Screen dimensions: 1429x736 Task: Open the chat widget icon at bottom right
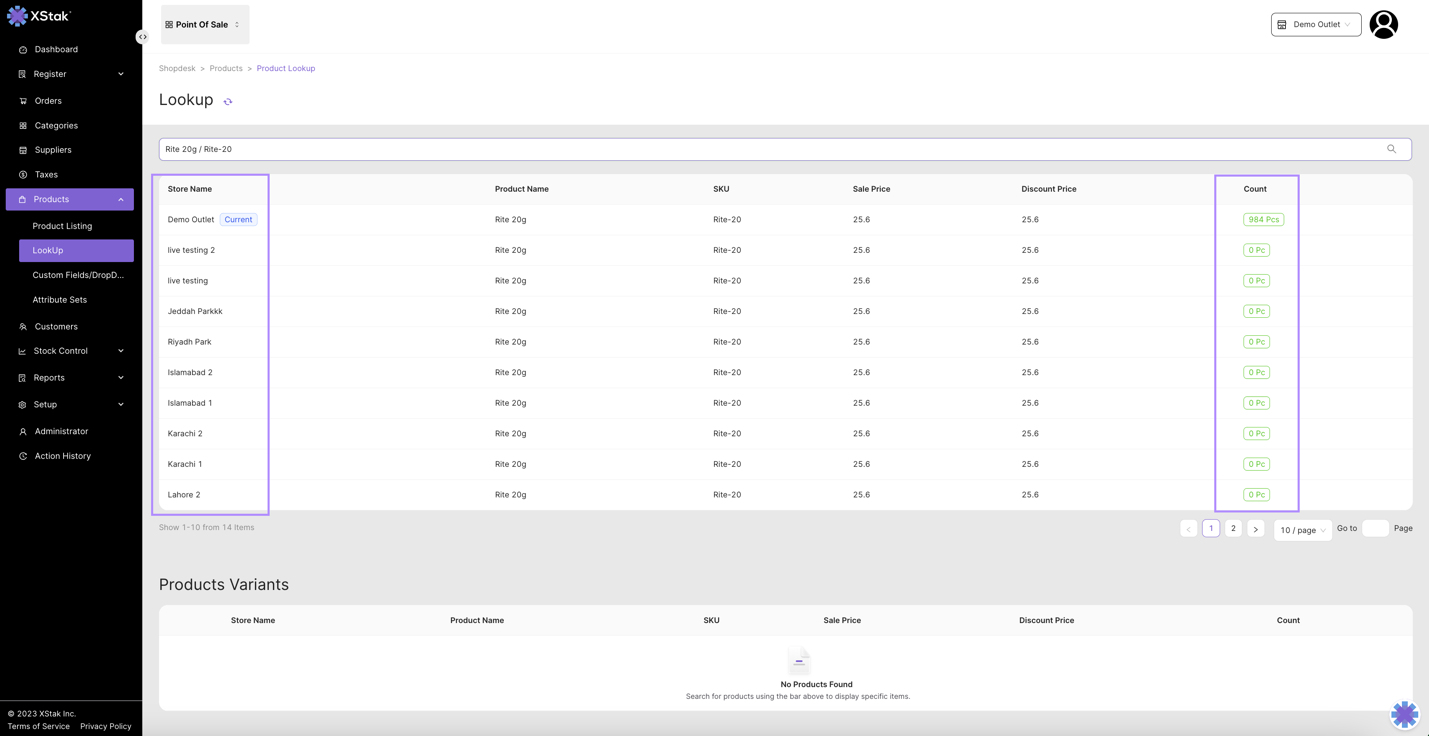(1404, 714)
